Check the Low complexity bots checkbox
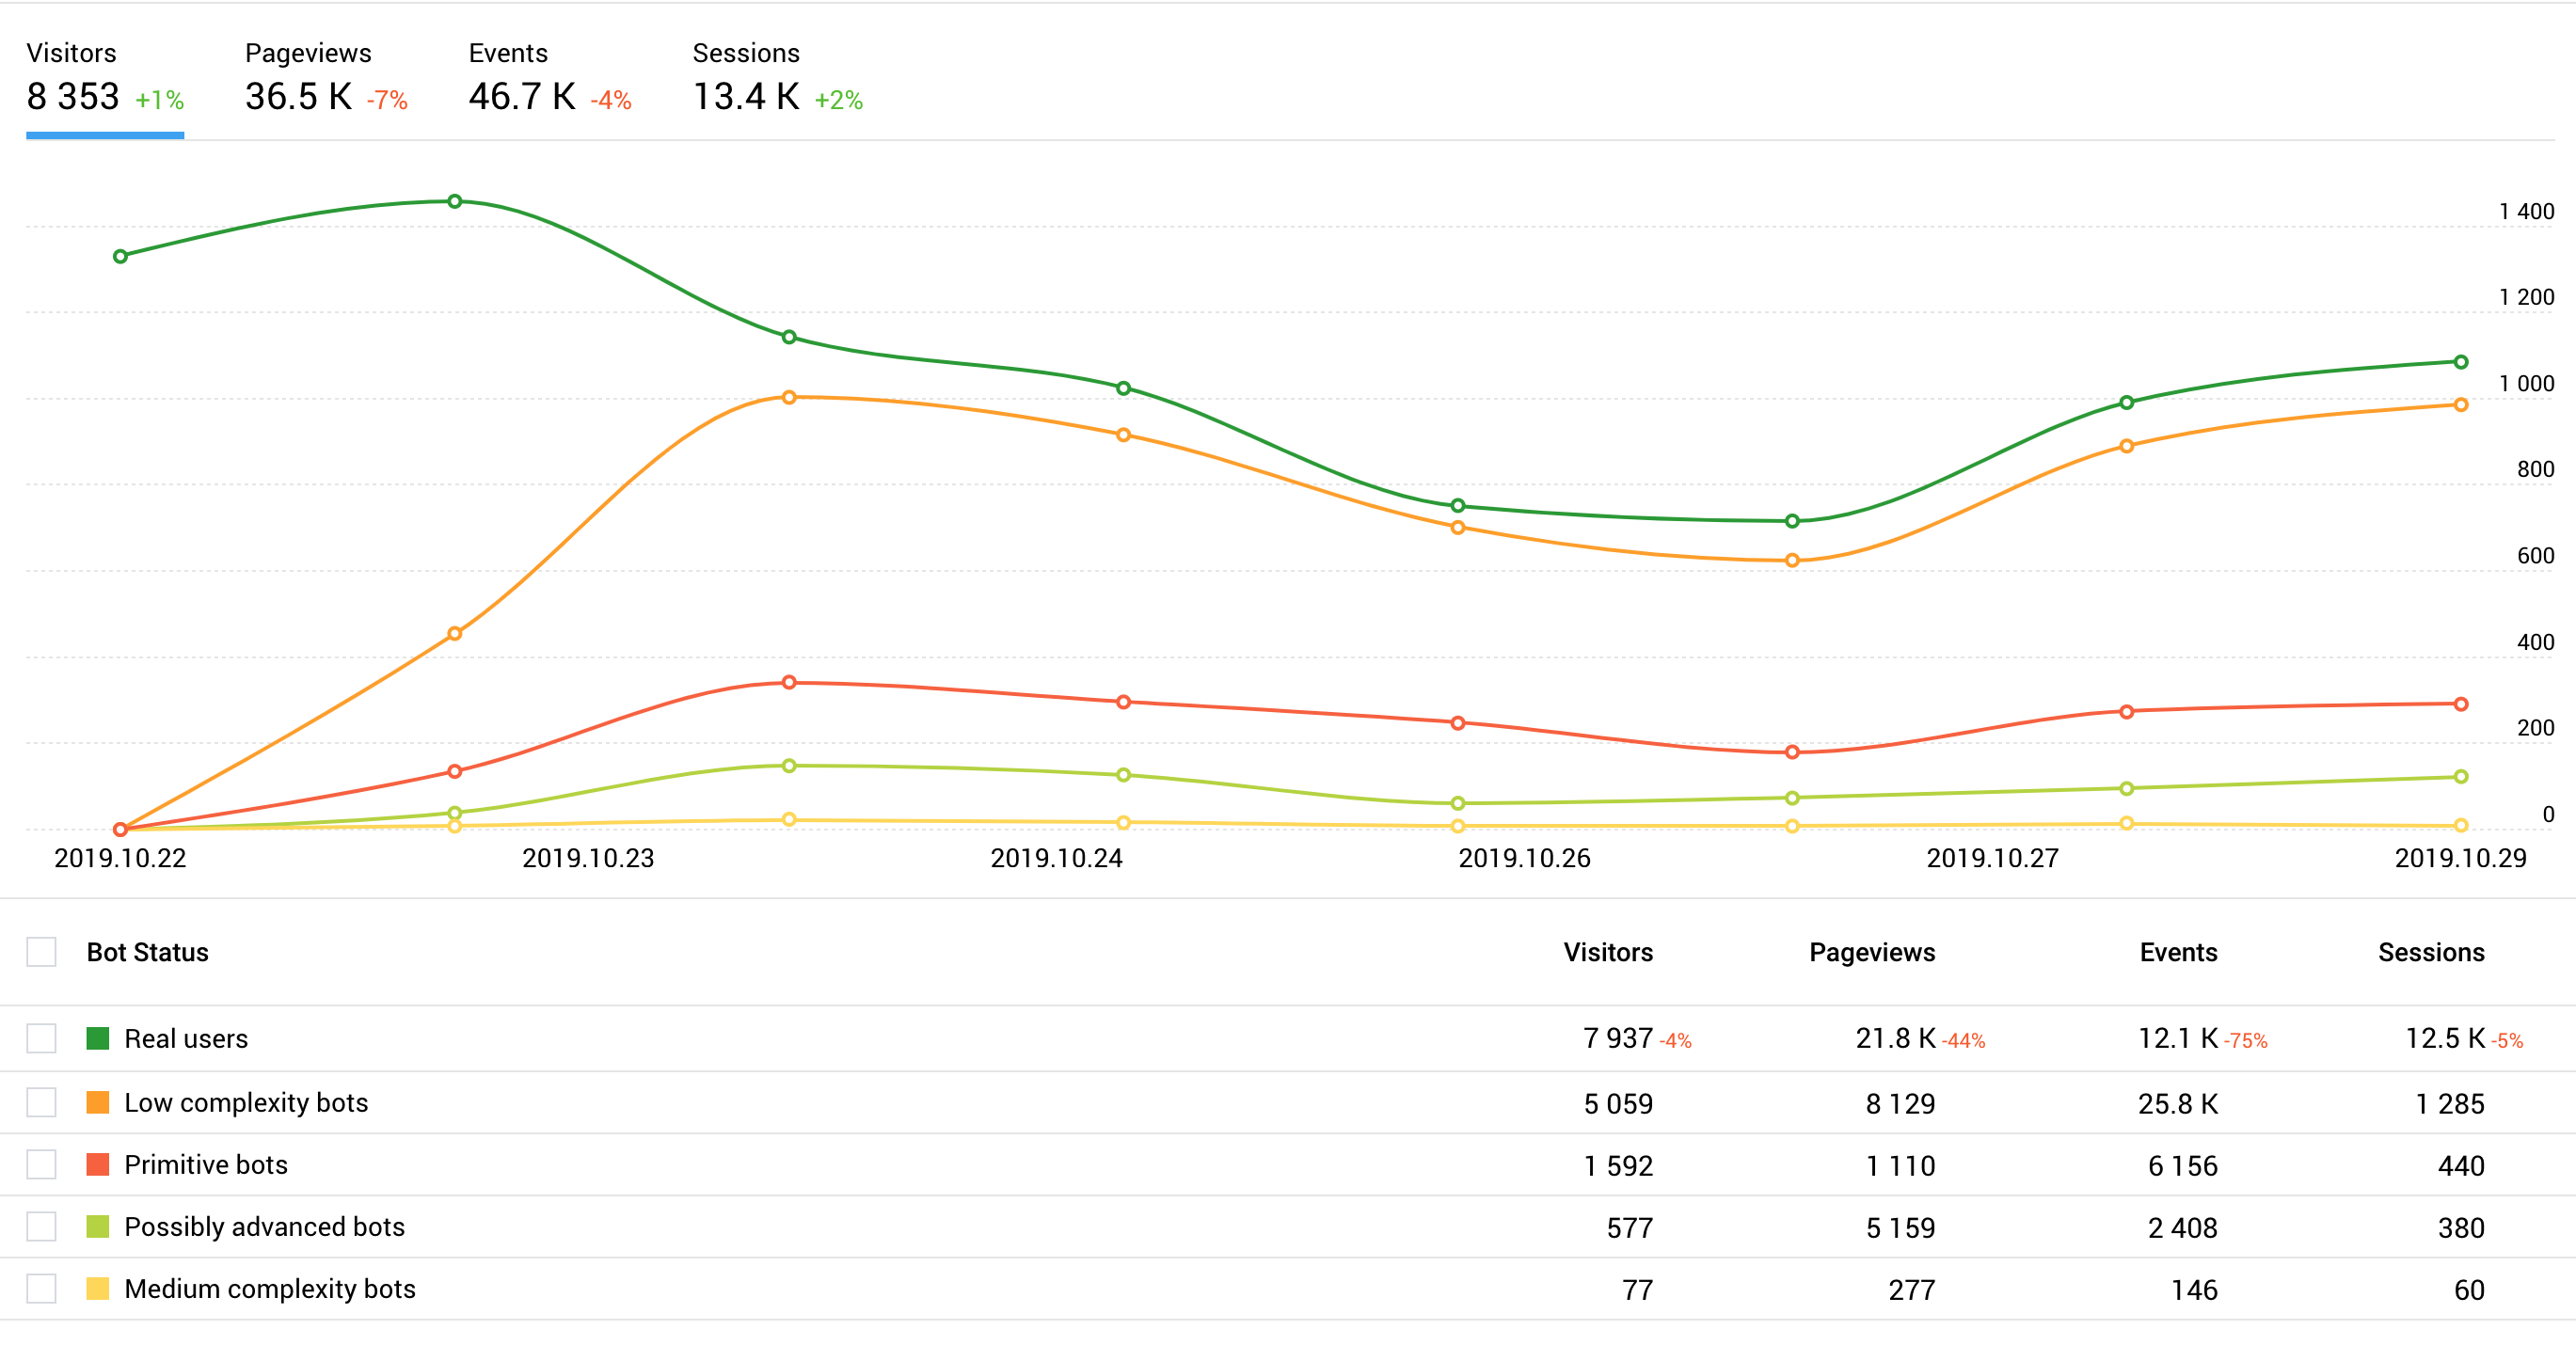The image size is (2576, 1345). tap(41, 1101)
